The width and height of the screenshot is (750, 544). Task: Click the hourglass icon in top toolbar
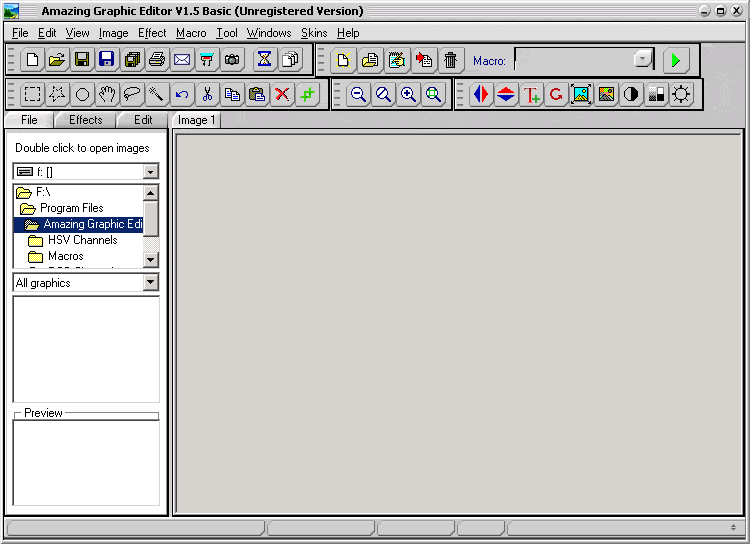click(265, 60)
